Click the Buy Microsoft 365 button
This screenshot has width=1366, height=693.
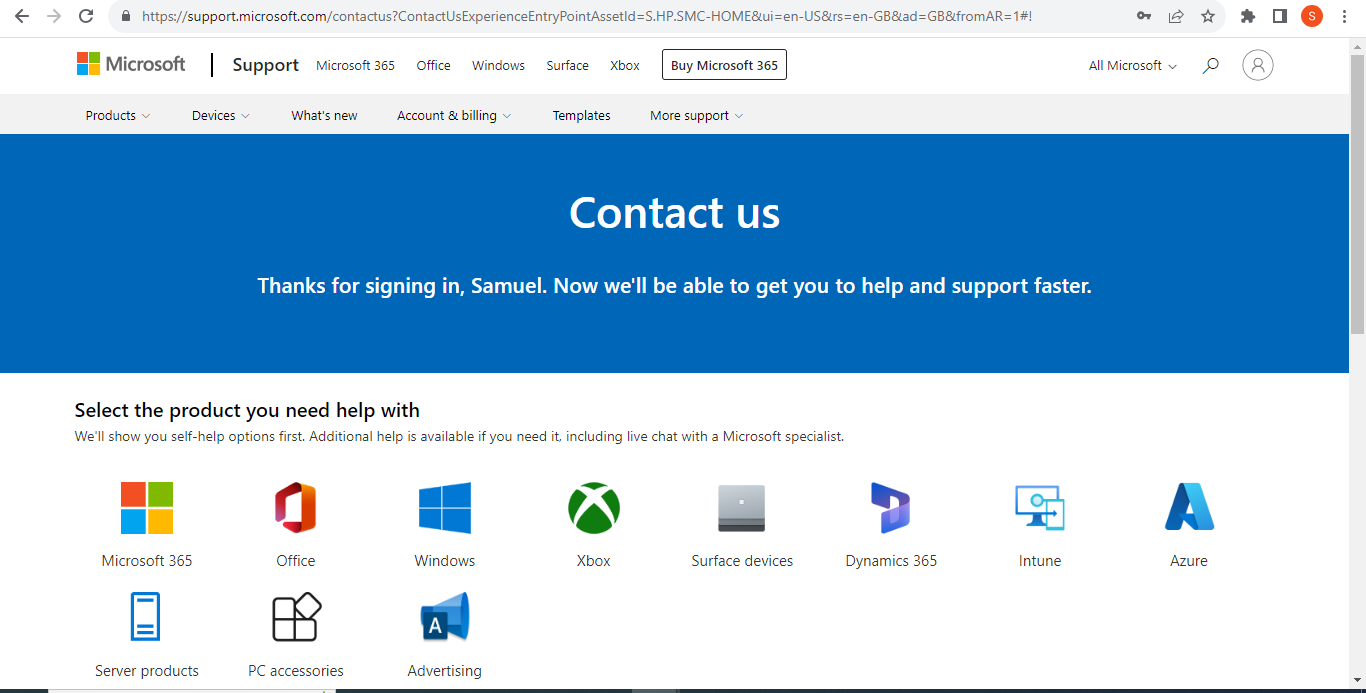724,65
